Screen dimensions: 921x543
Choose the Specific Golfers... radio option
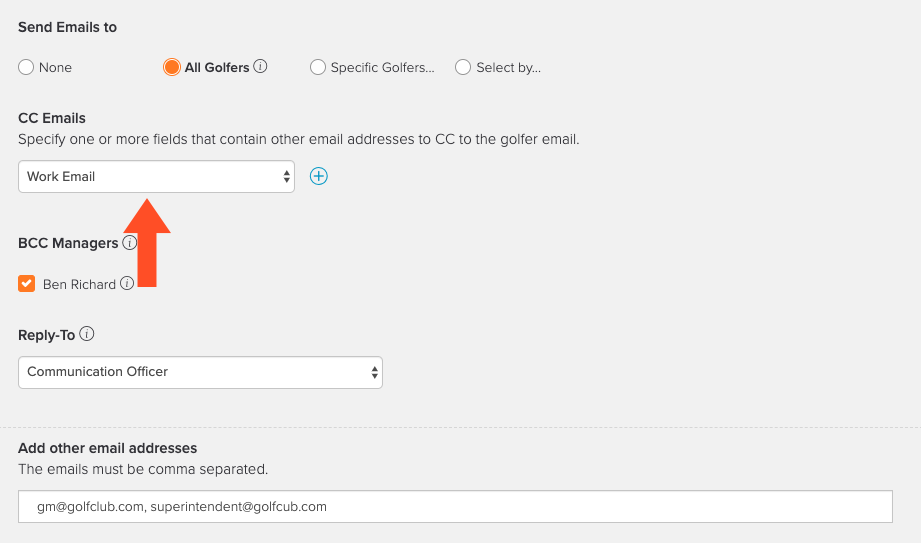[318, 67]
